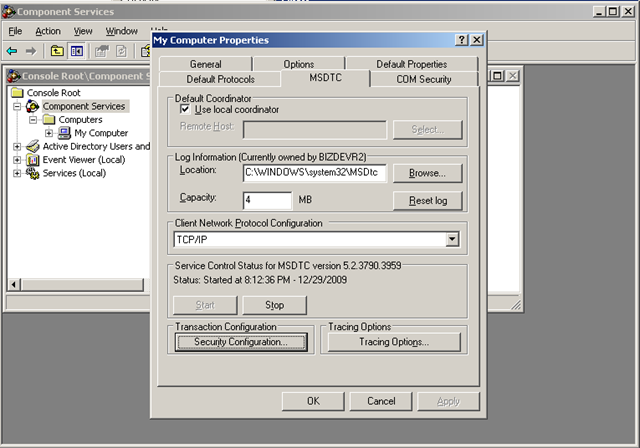Click the child console window icon
The width and height of the screenshot is (640, 448).
tap(14, 76)
